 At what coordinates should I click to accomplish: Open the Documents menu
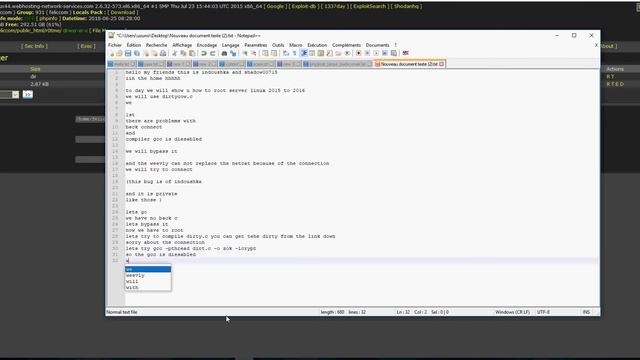click(377, 45)
